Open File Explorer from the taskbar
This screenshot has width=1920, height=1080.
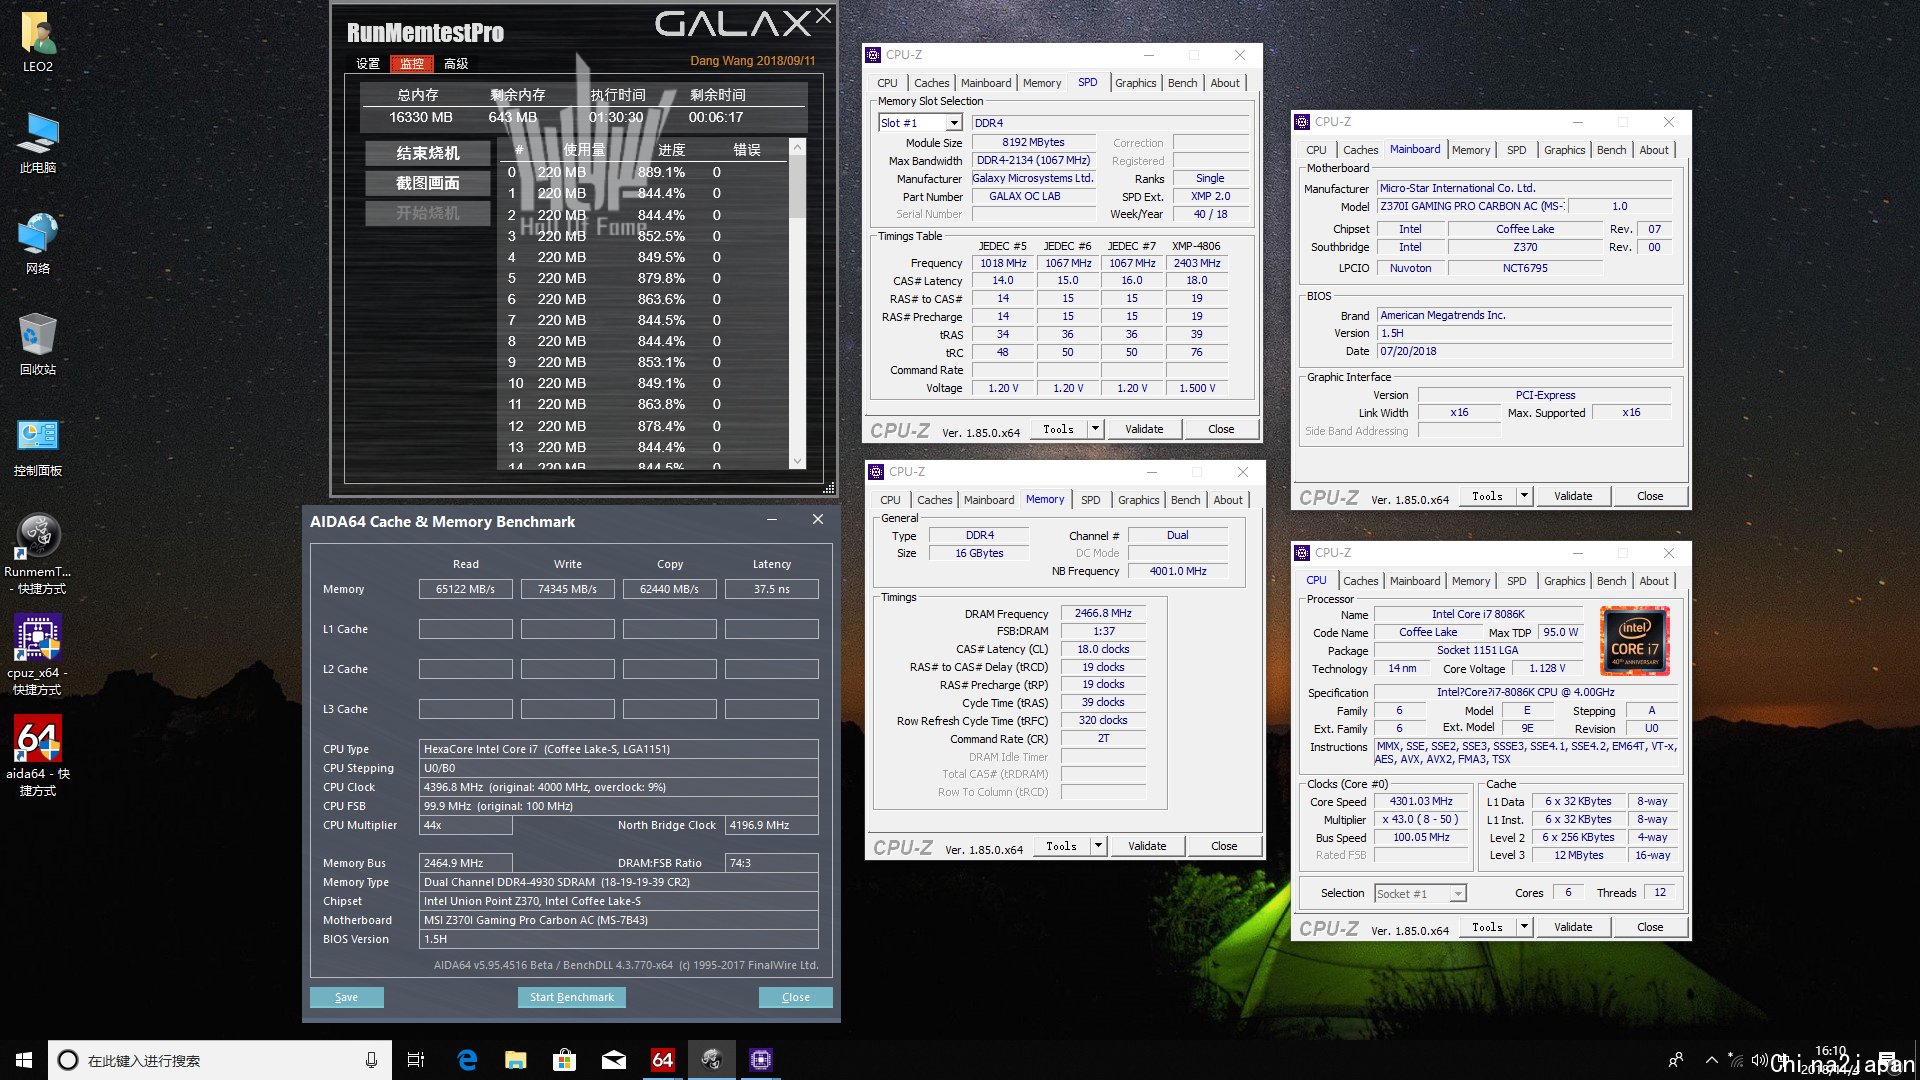[516, 1060]
